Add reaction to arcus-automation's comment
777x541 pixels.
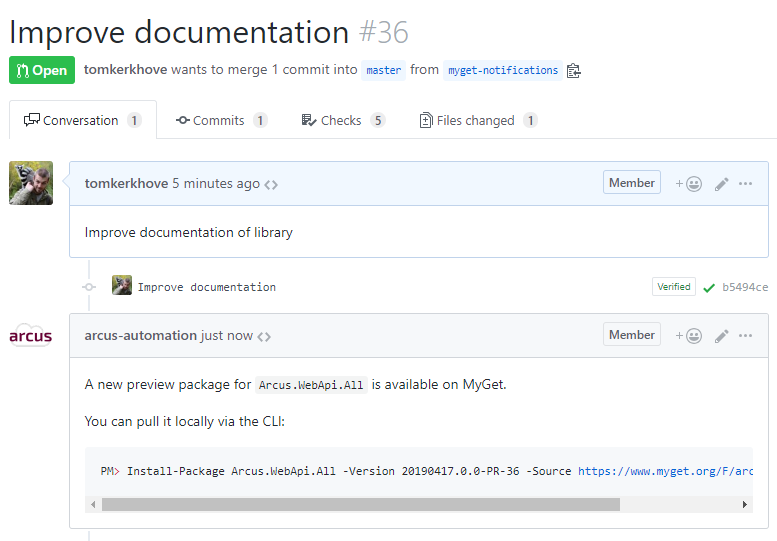(688, 336)
